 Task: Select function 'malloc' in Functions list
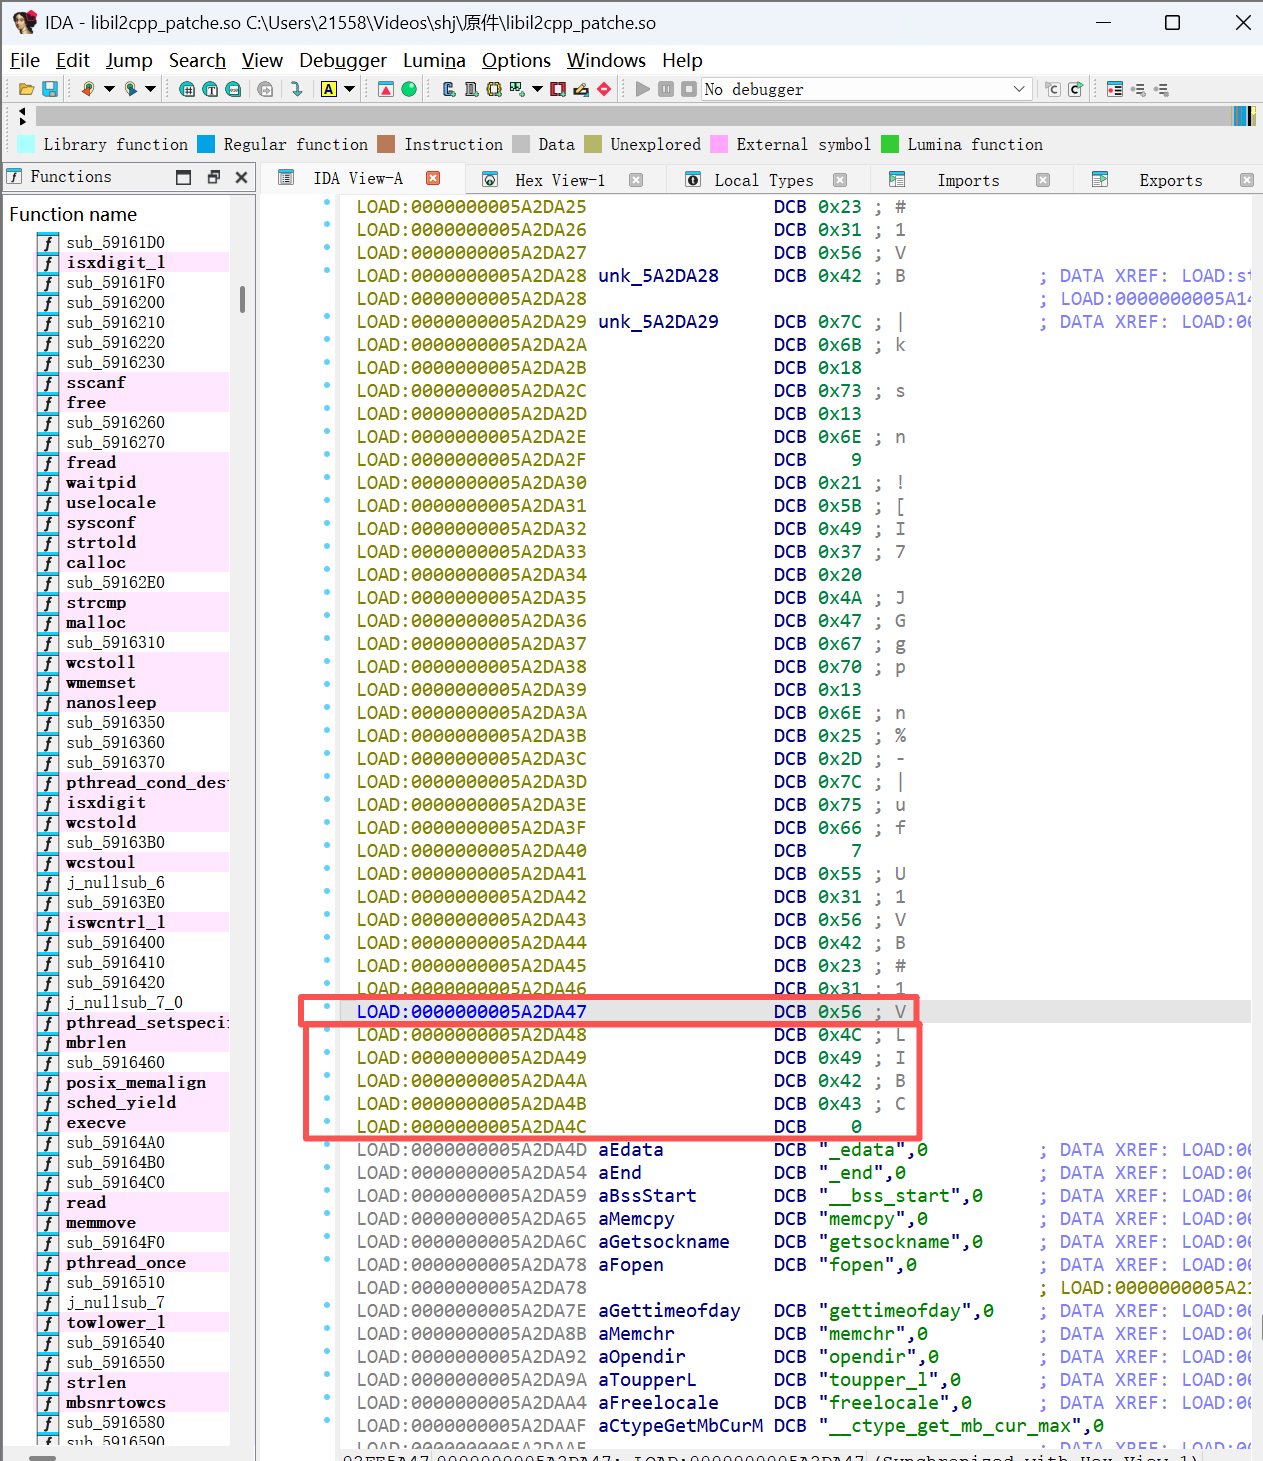96,622
